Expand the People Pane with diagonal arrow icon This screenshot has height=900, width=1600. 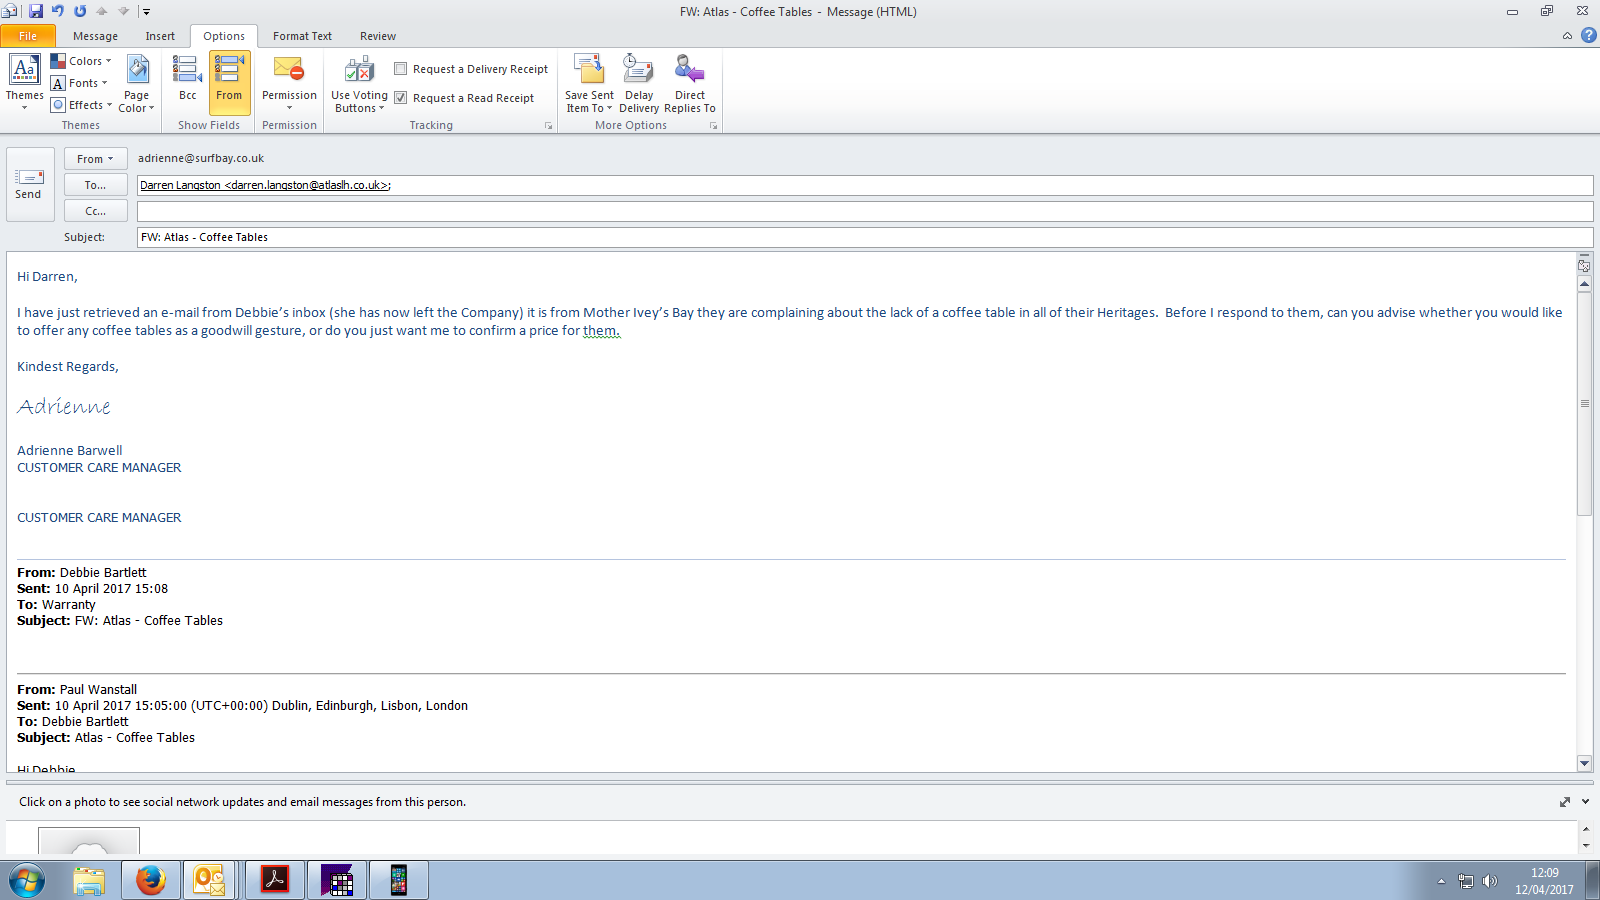click(x=1565, y=802)
